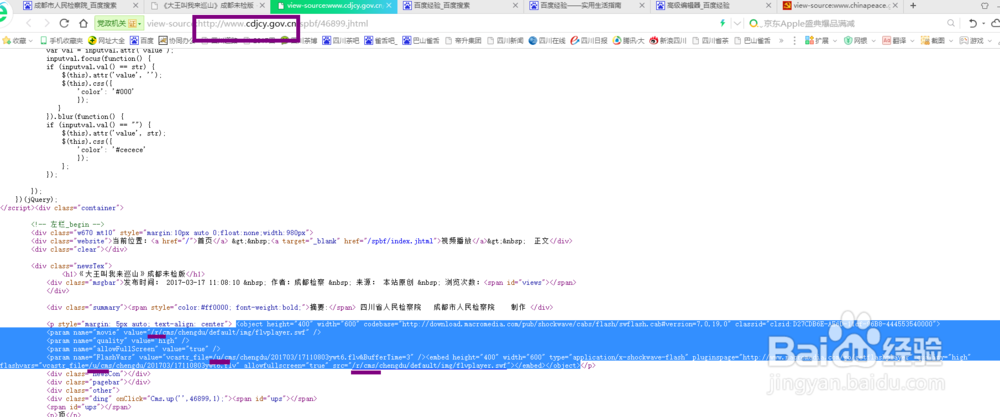Open the 腾讯·大 bookmark
This screenshot has height=417, width=1000.
[x=629, y=40]
